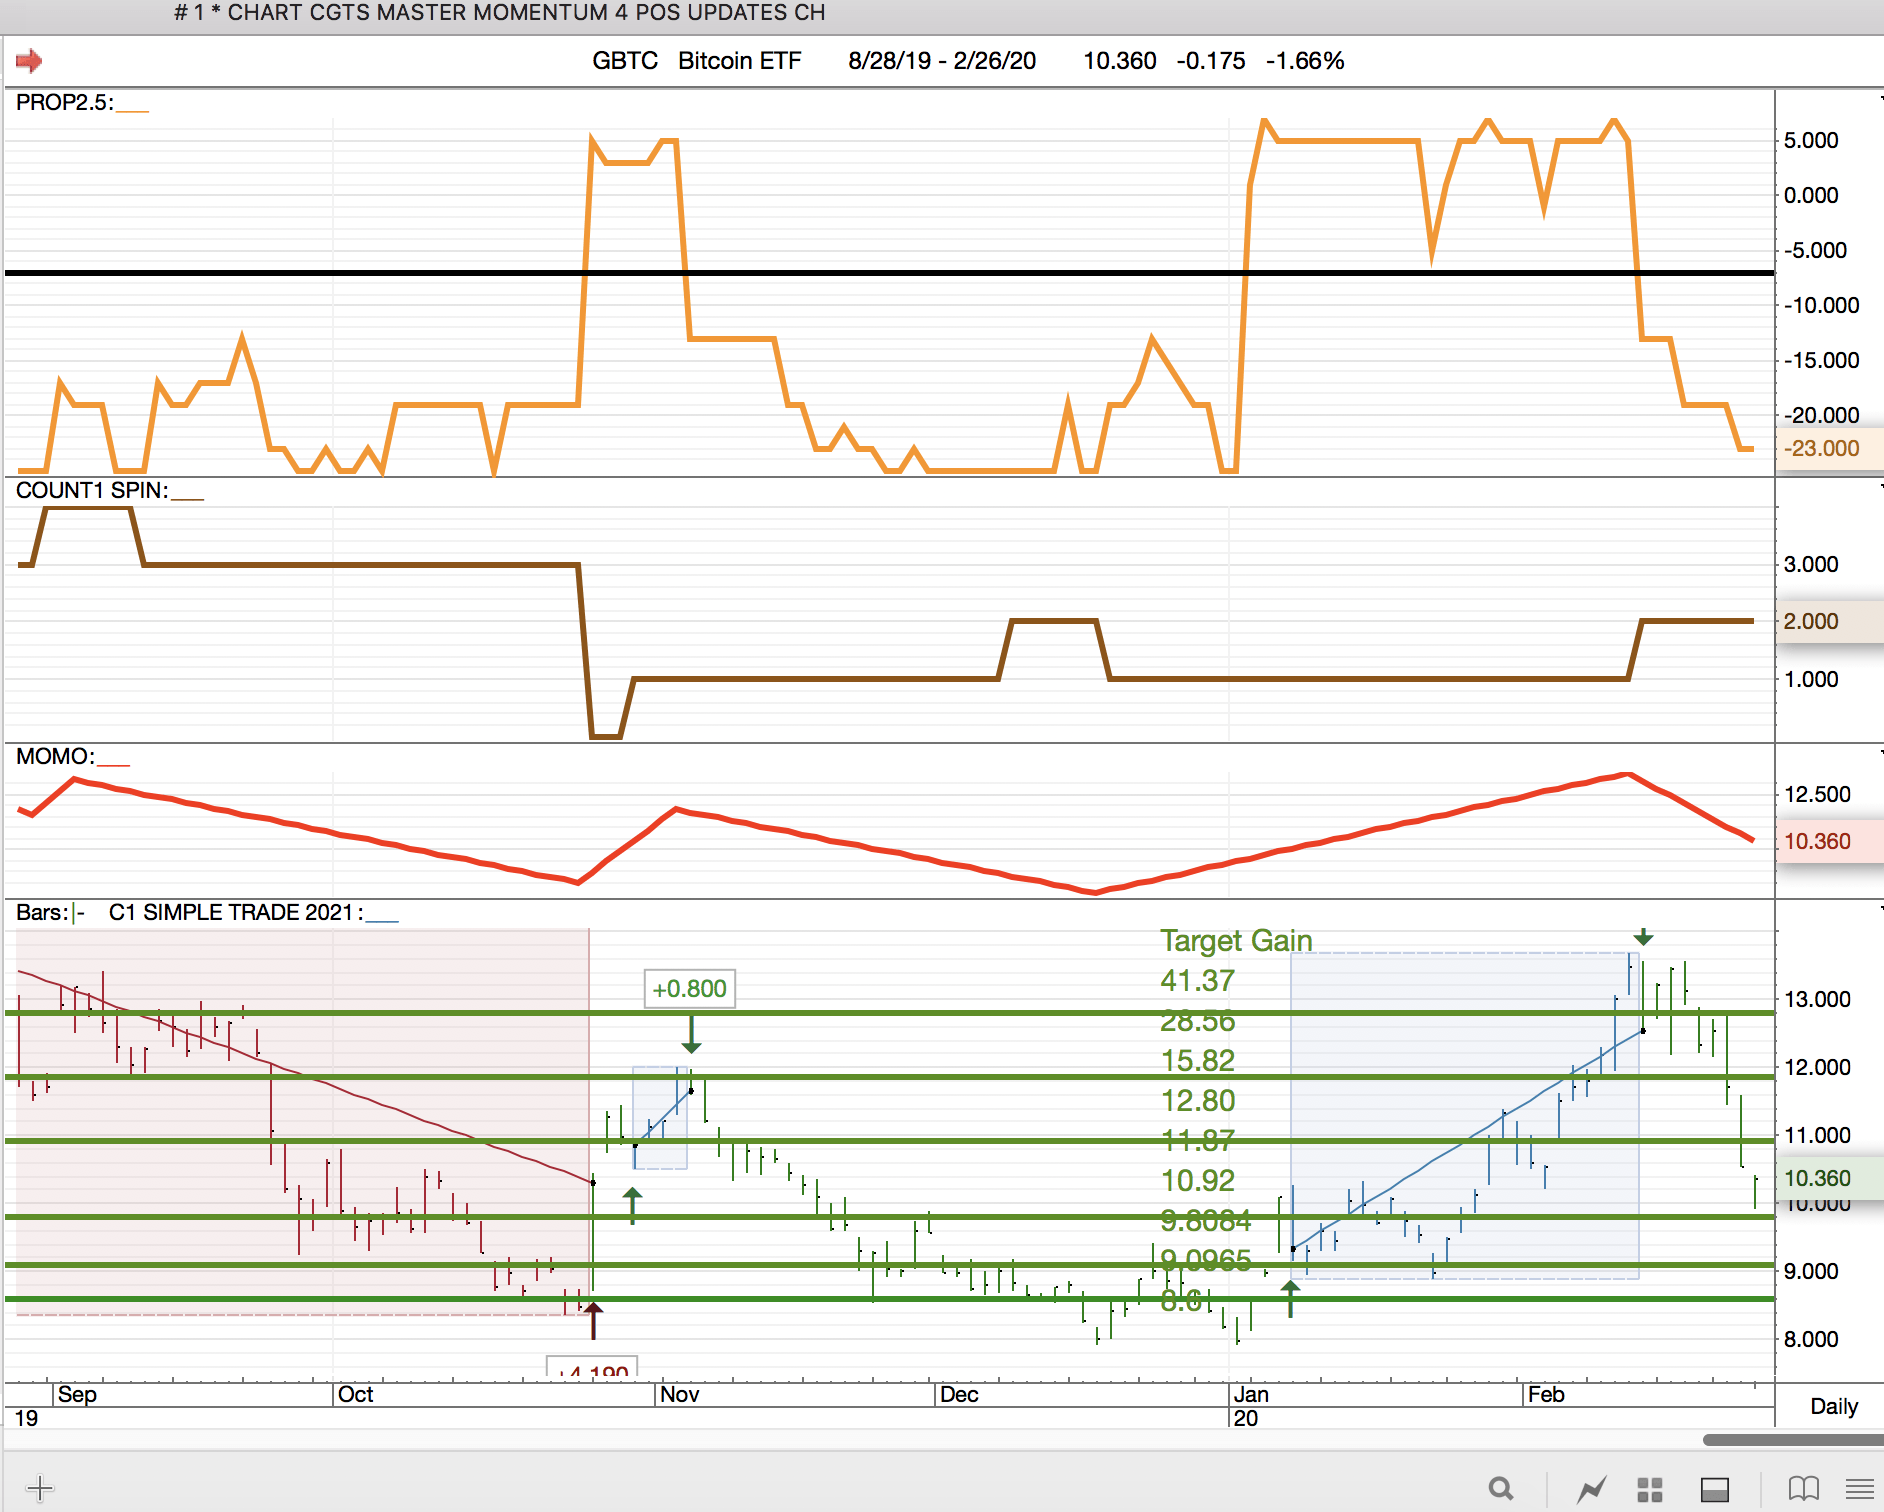
Task: Click the +0.800 trade gain label
Action: [x=689, y=989]
